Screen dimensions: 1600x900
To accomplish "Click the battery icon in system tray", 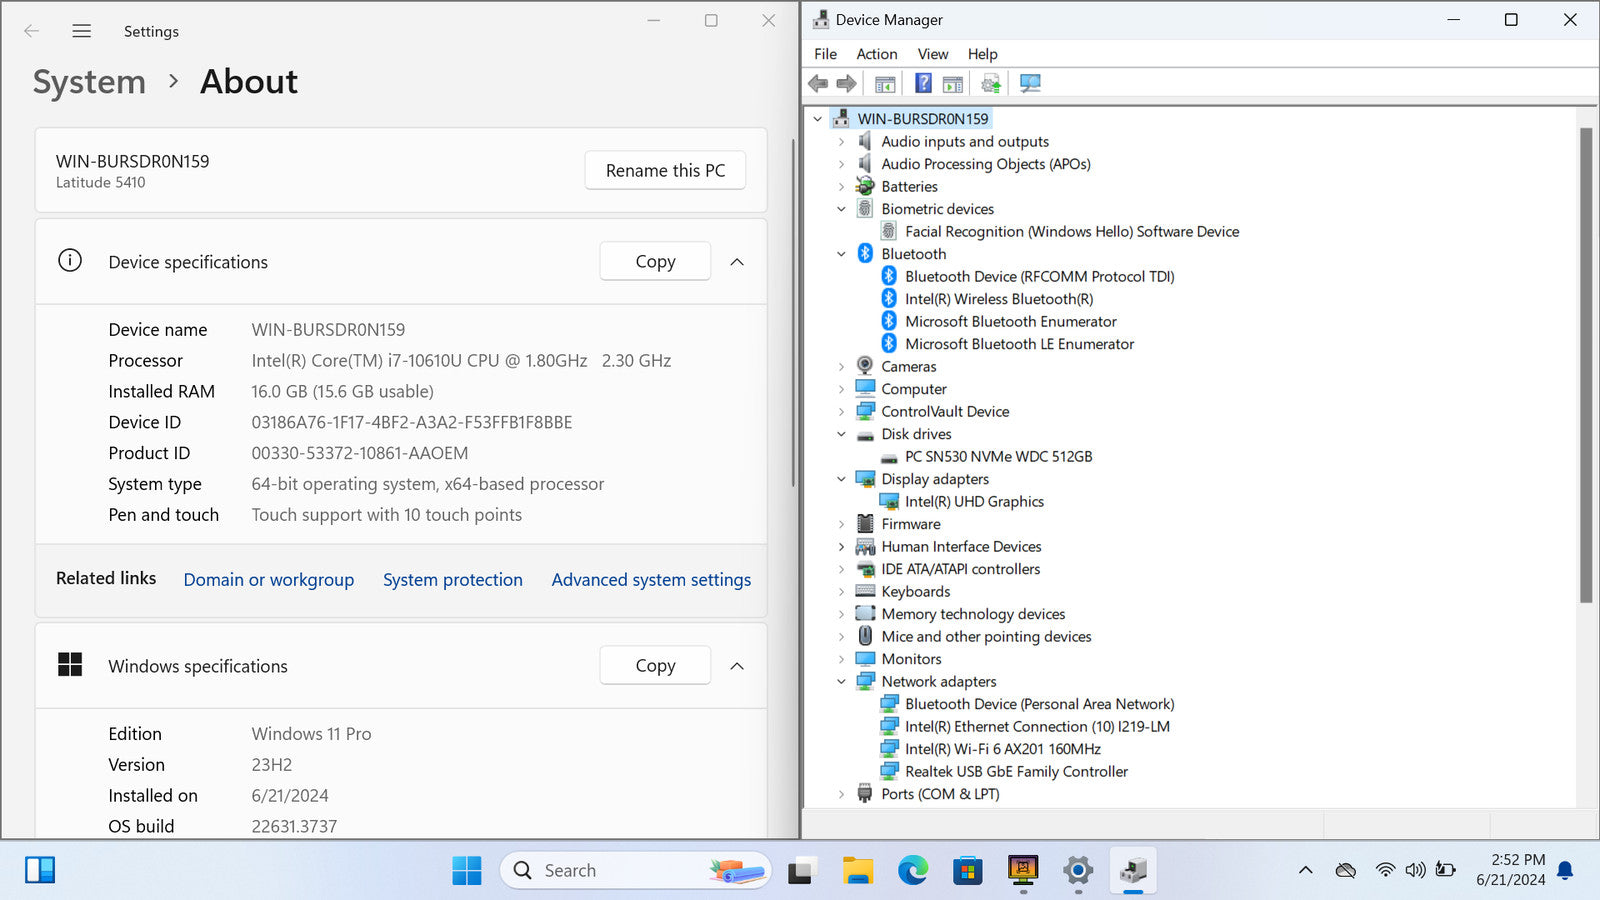I will [x=1446, y=870].
